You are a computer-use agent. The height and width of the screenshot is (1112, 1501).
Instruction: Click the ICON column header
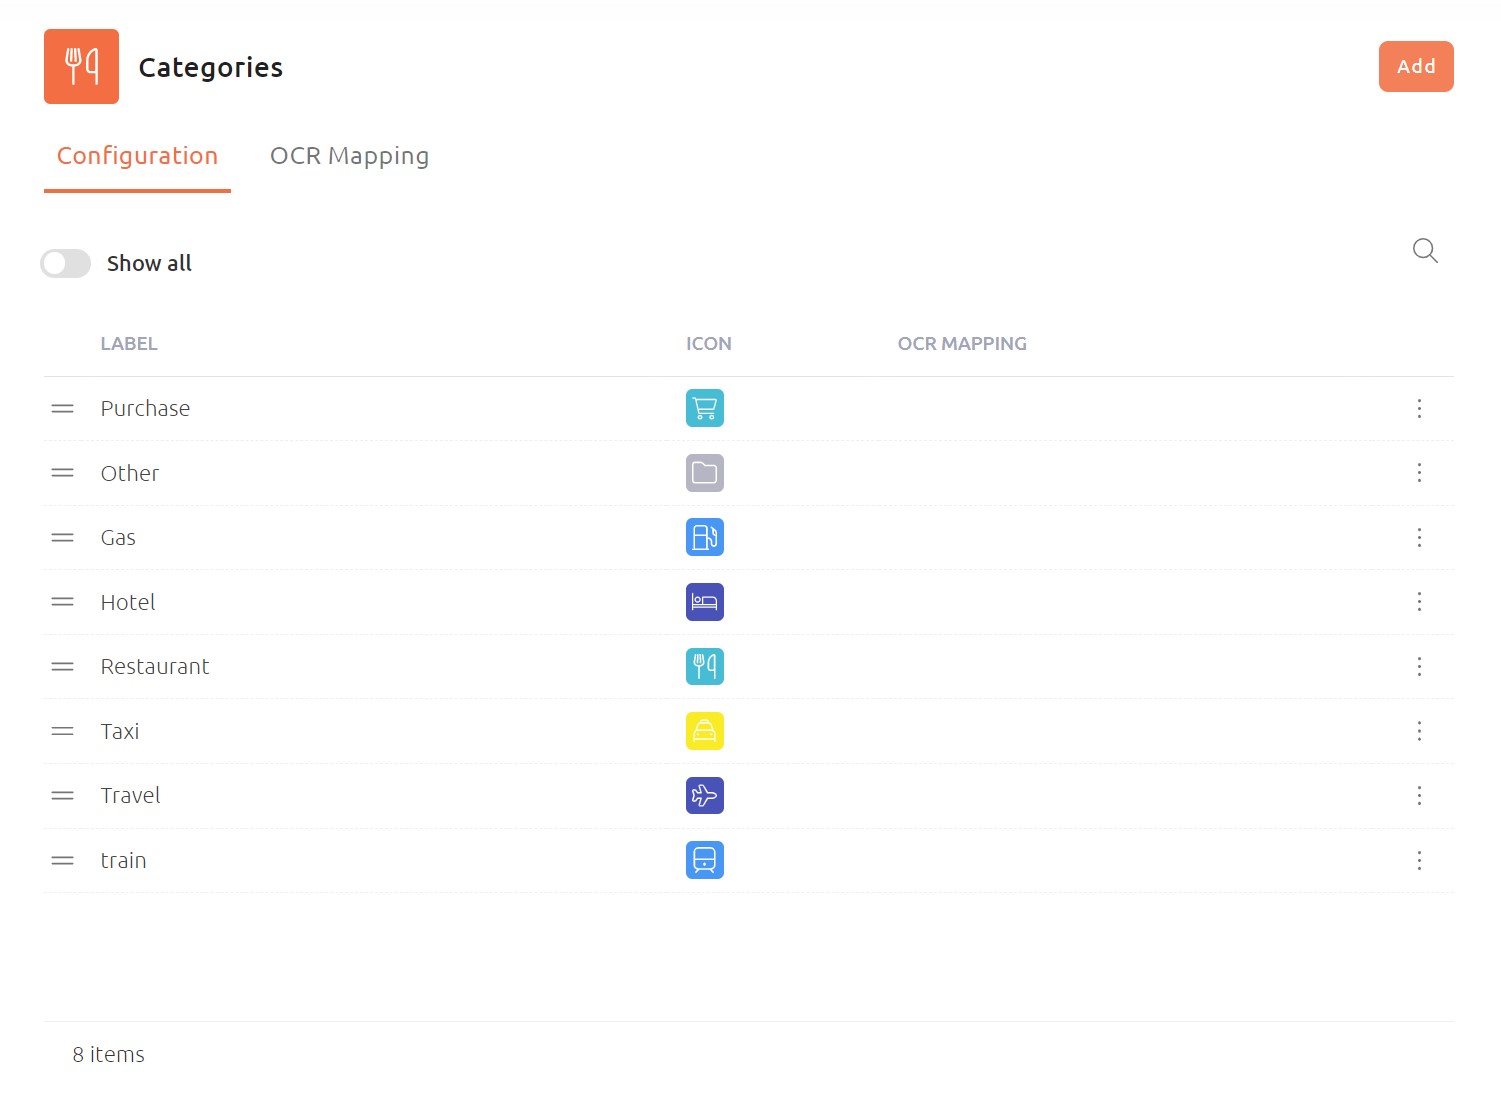[709, 343]
